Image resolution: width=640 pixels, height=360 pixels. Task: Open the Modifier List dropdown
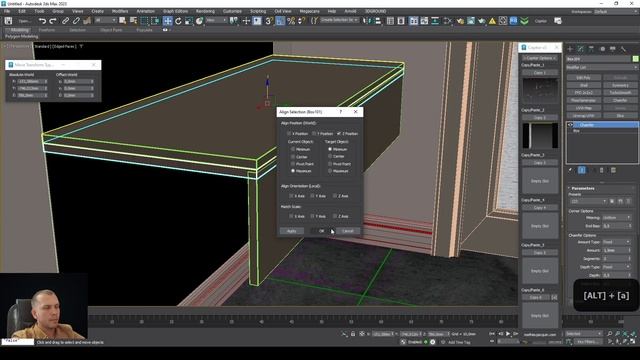(x=602, y=67)
